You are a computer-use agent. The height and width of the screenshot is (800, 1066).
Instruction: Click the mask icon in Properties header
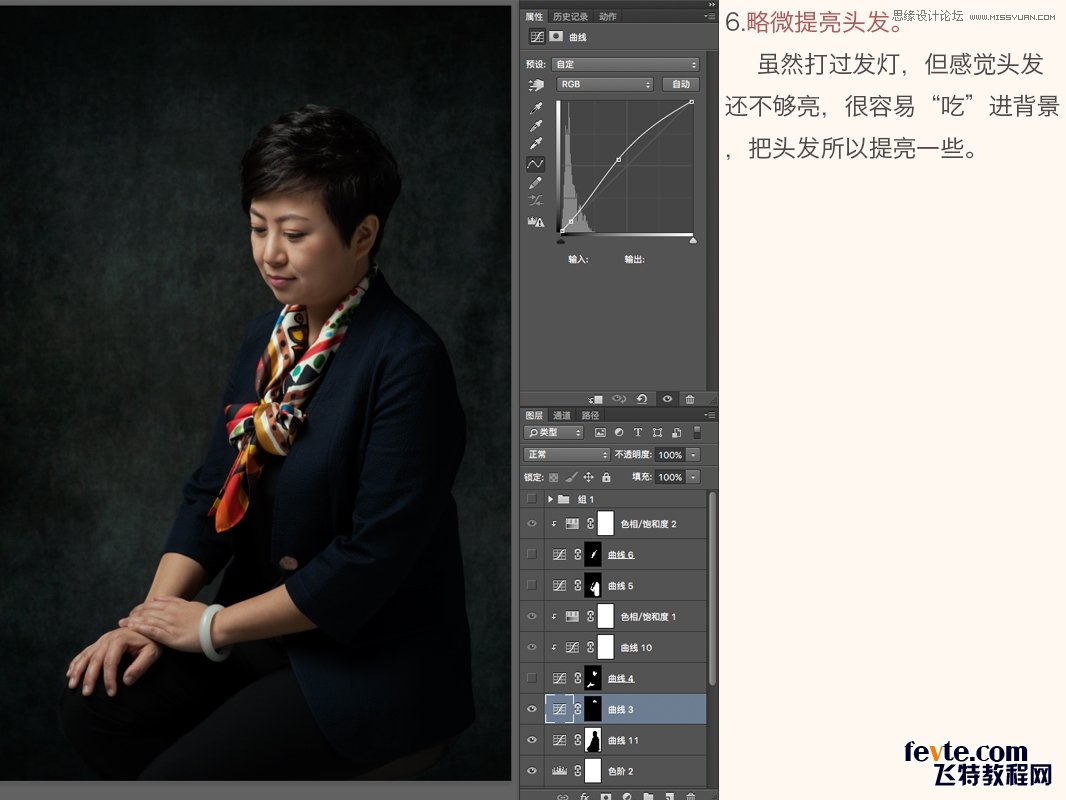point(556,36)
